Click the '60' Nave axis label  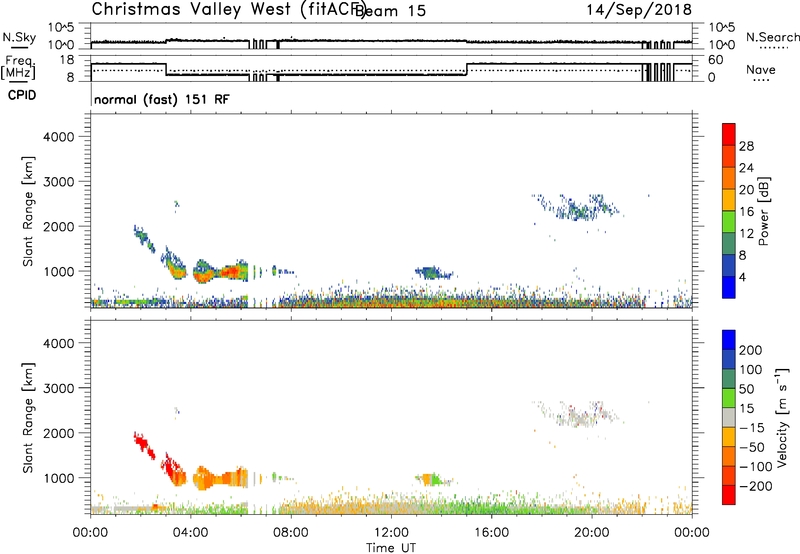tap(715, 60)
